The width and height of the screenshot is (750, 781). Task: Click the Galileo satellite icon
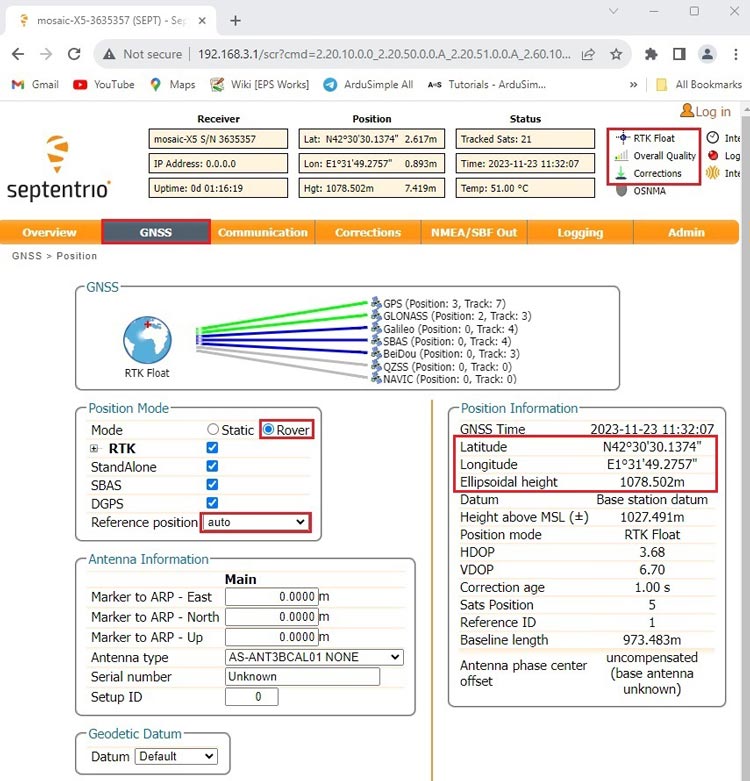376,328
